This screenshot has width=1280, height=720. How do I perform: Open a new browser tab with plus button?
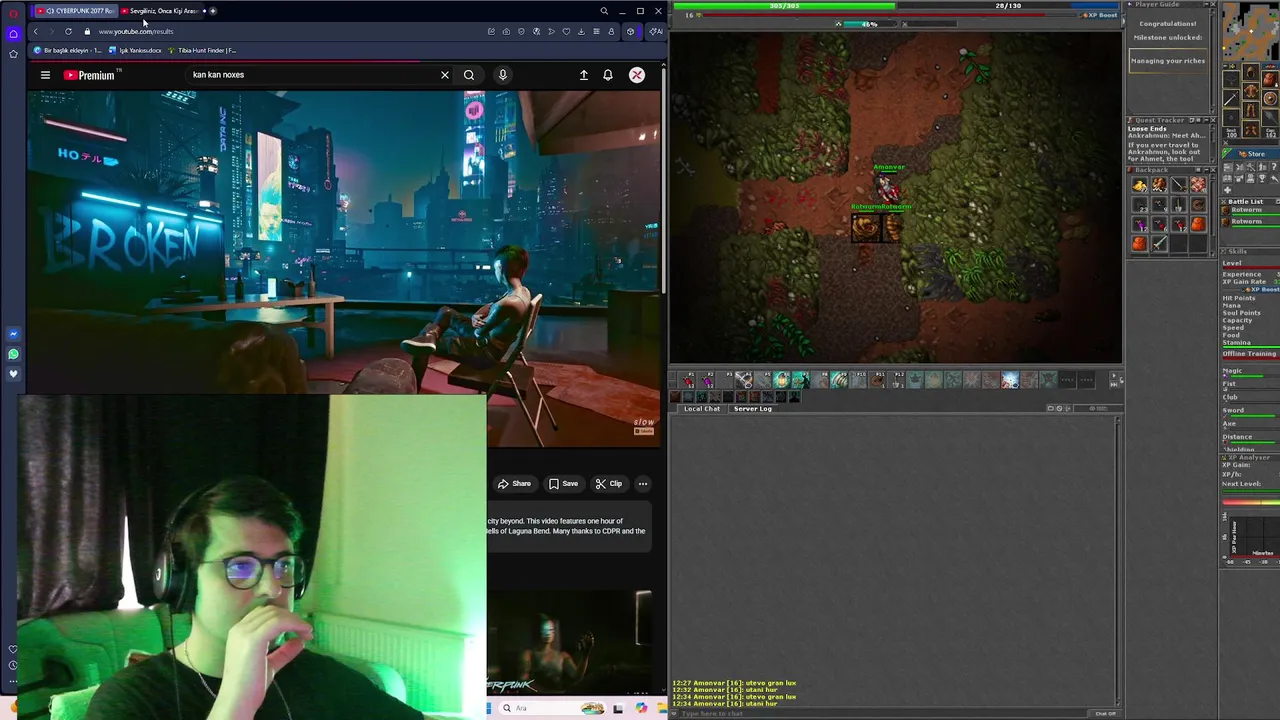click(213, 11)
